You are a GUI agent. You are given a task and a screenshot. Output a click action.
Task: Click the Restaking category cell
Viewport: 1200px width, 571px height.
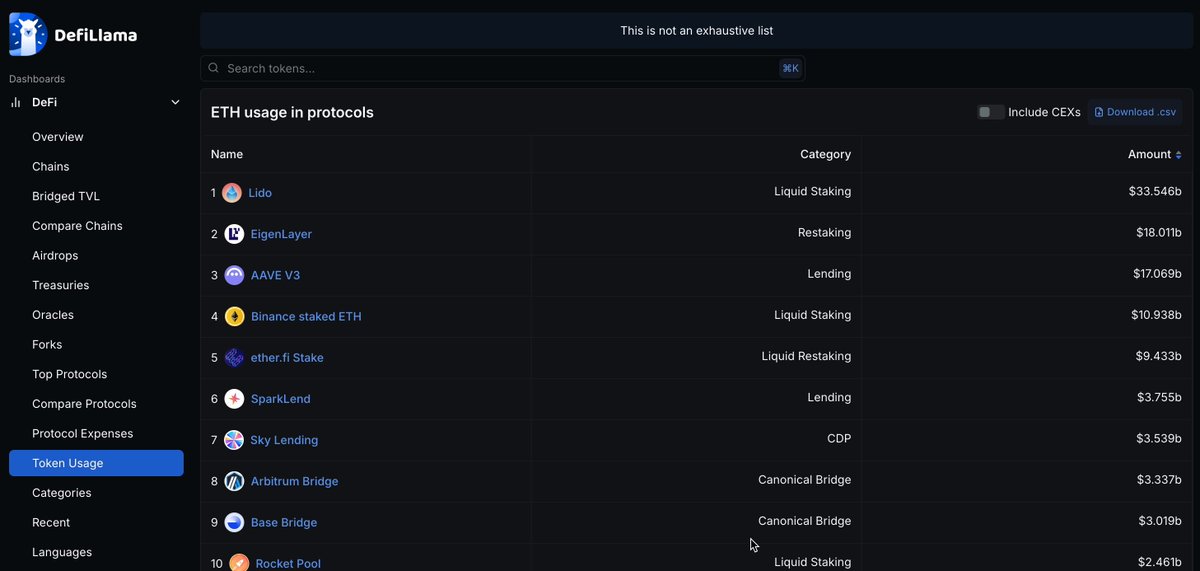(823, 233)
